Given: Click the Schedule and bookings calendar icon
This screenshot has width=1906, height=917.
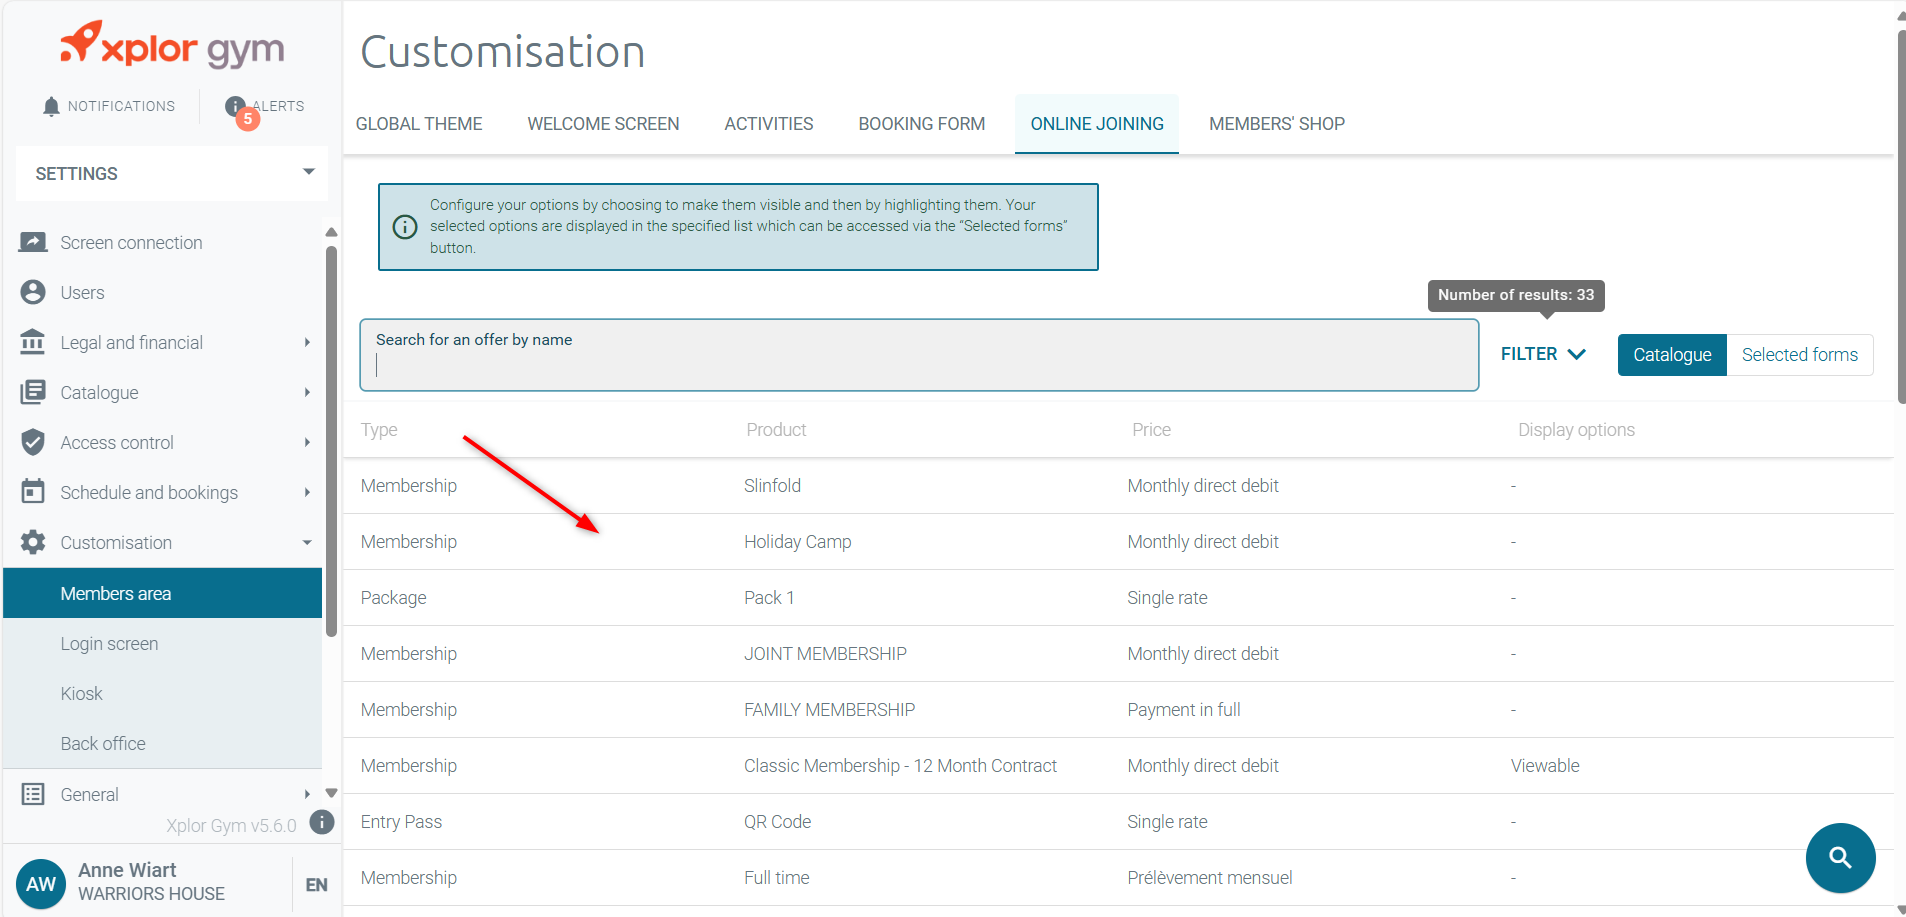Looking at the screenshot, I should click(x=33, y=492).
